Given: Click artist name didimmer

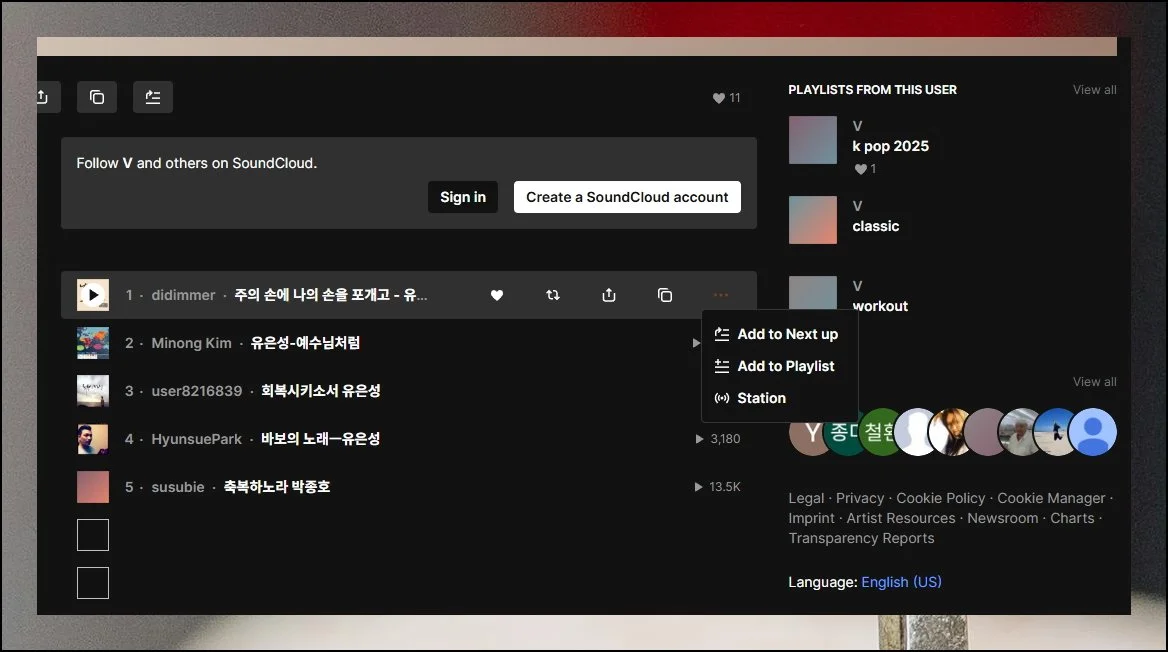Looking at the screenshot, I should [x=183, y=295].
